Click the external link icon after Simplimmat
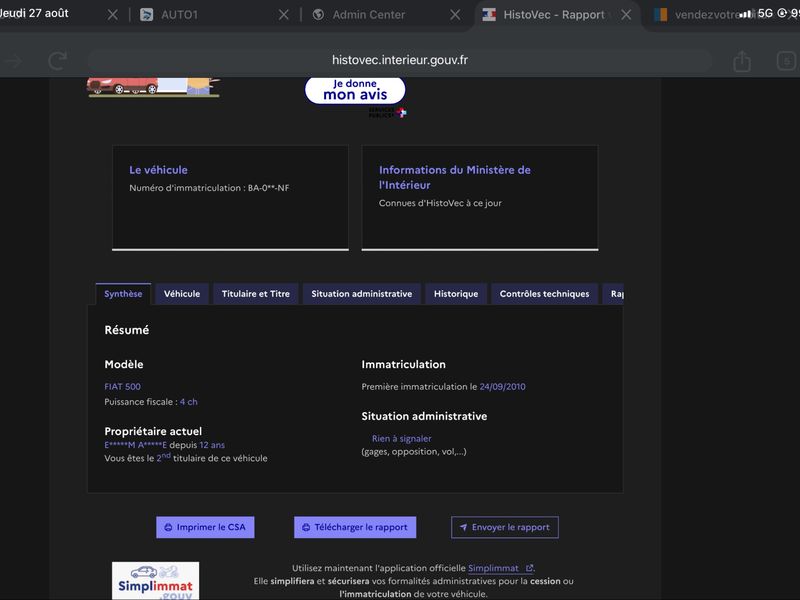The height and width of the screenshot is (600, 800). tap(529, 568)
